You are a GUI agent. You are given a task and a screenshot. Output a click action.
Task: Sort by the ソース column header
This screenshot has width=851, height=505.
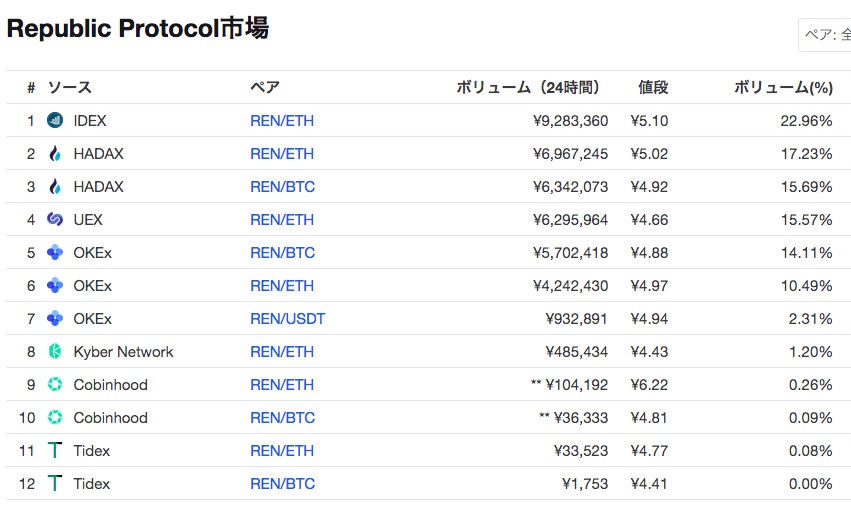69,87
